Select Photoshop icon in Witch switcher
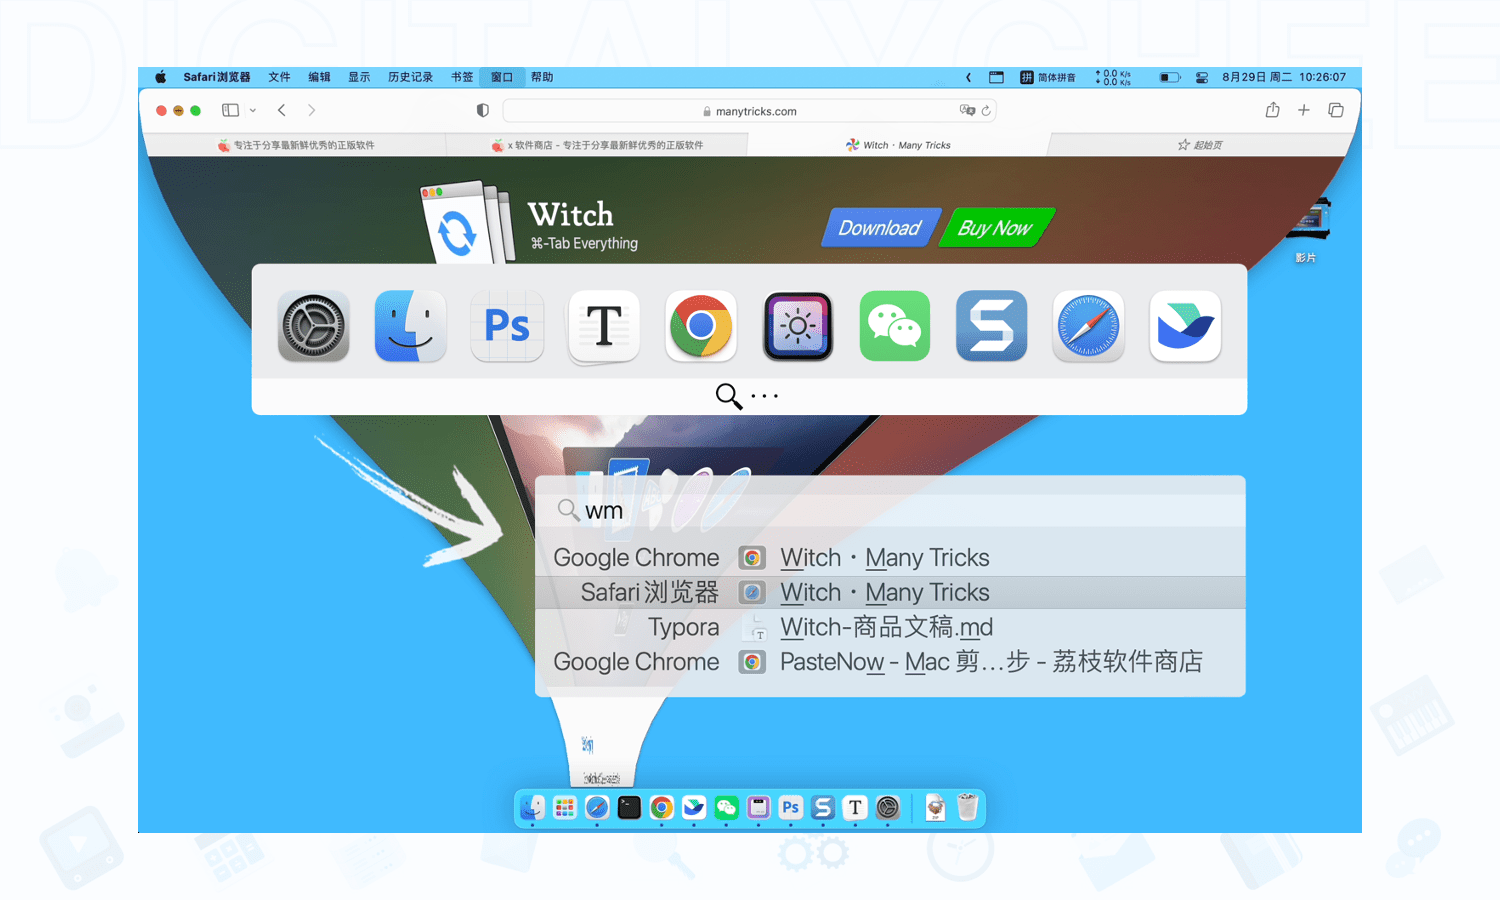 click(x=507, y=326)
